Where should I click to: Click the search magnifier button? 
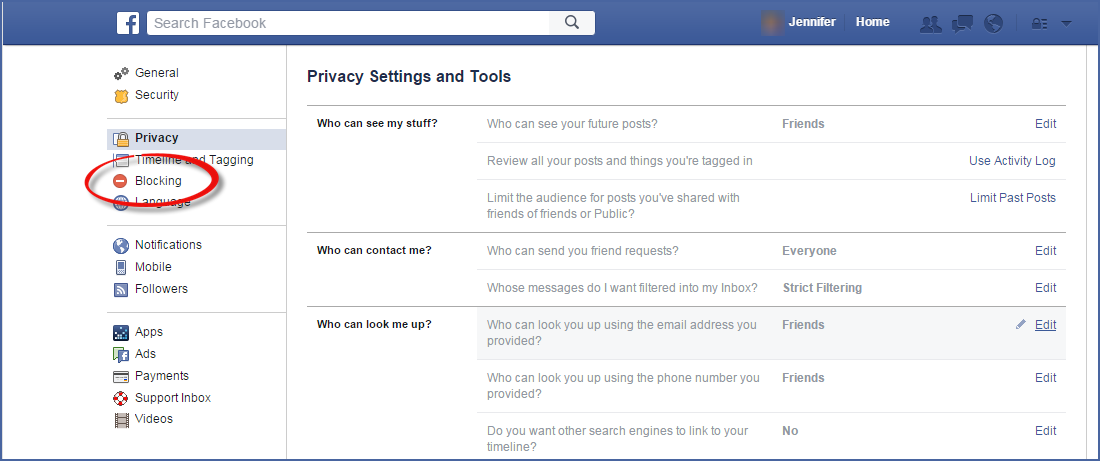point(572,23)
